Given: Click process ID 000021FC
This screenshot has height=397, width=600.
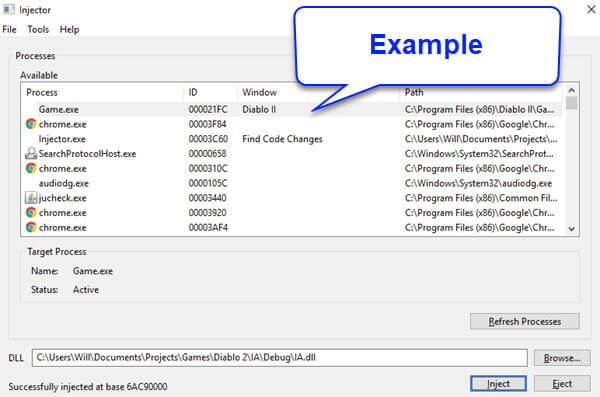Looking at the screenshot, I should tap(208, 109).
